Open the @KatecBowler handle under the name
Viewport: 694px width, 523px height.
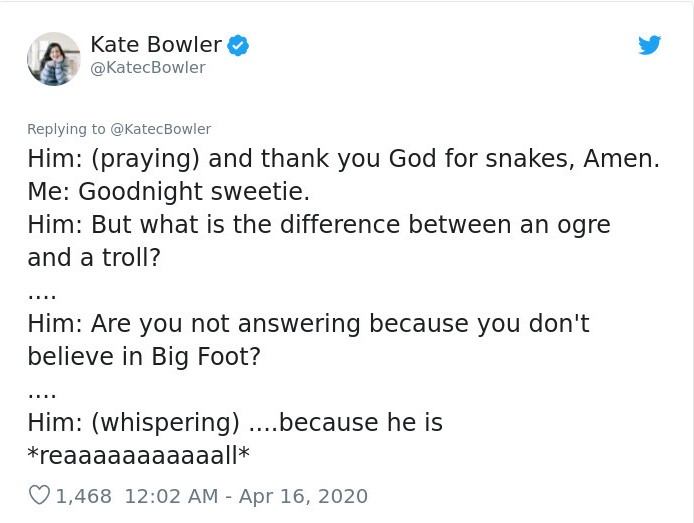[147, 67]
